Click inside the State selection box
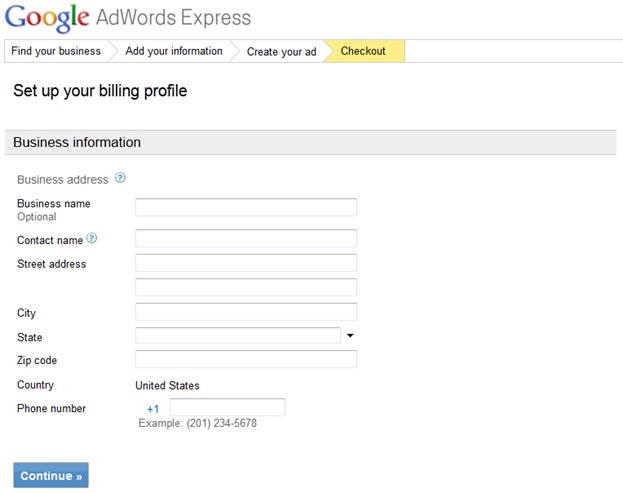The image size is (623, 493). coord(238,336)
